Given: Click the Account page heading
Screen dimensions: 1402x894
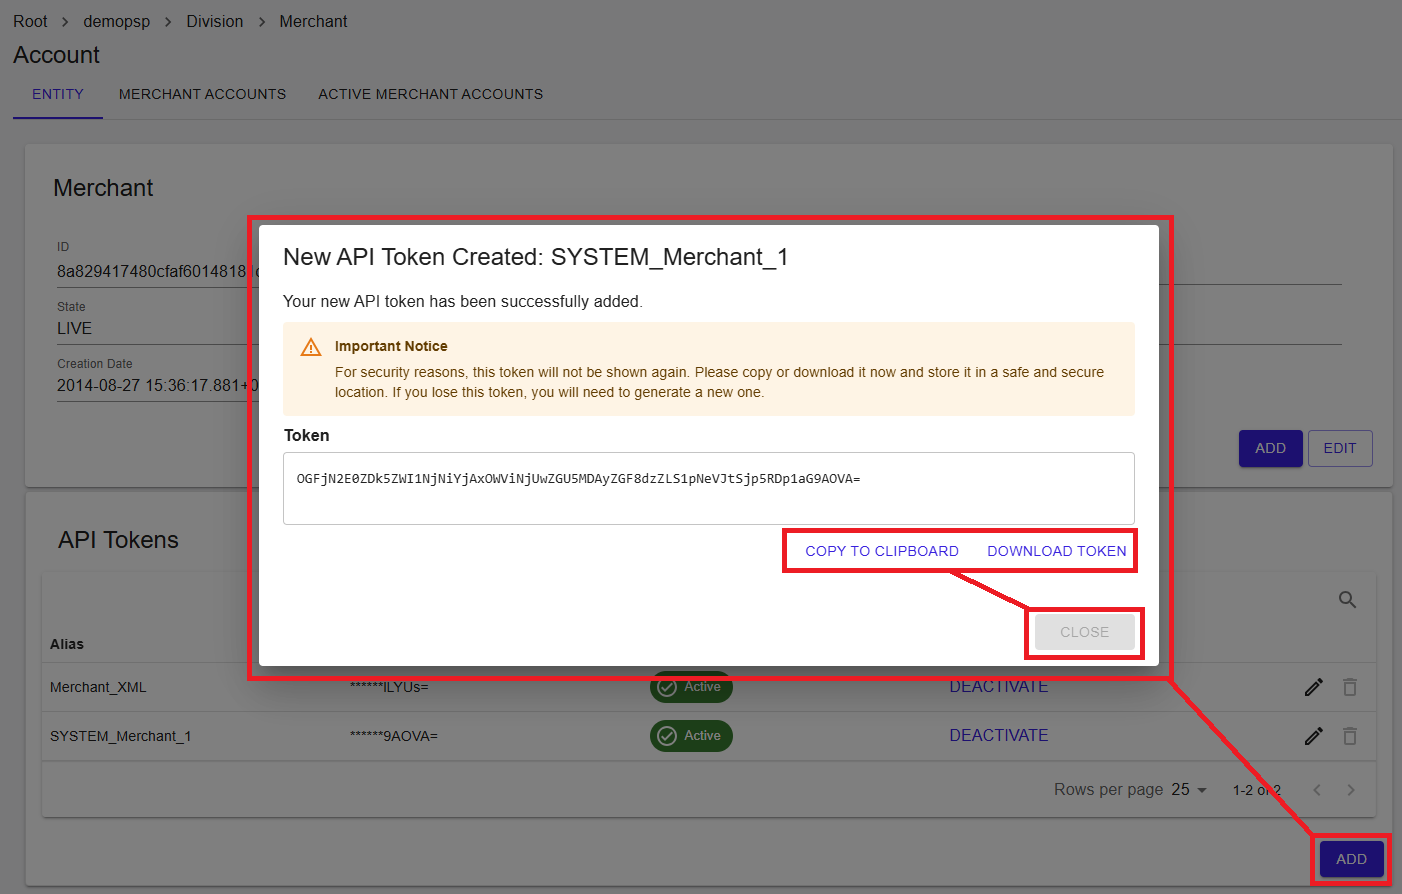Looking at the screenshot, I should [x=56, y=55].
